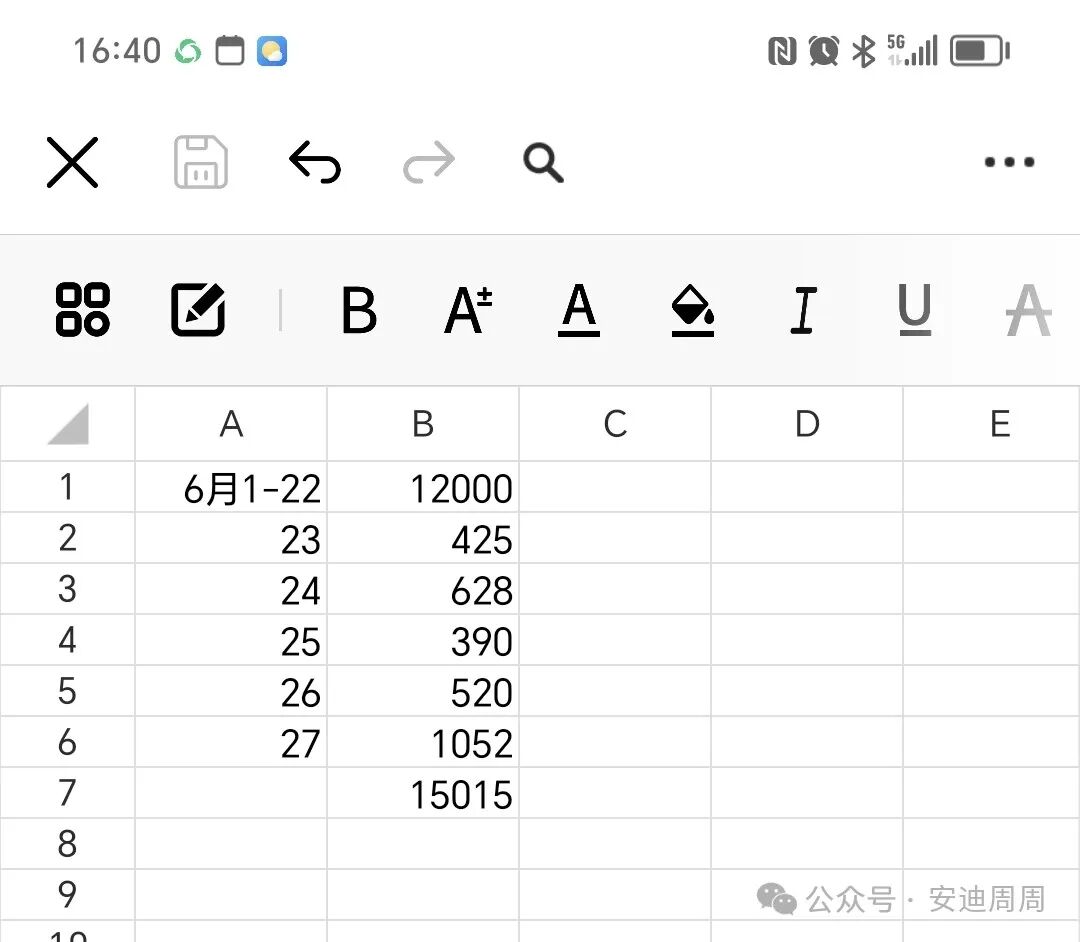
Task: Select row 7 header
Action: (67, 793)
